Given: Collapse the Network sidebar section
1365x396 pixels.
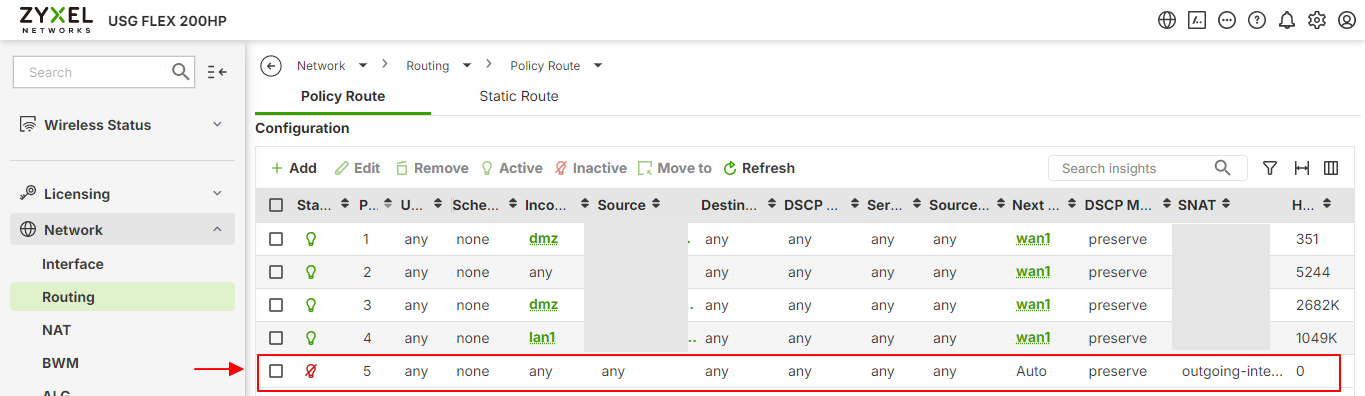Looking at the screenshot, I should click(x=217, y=230).
